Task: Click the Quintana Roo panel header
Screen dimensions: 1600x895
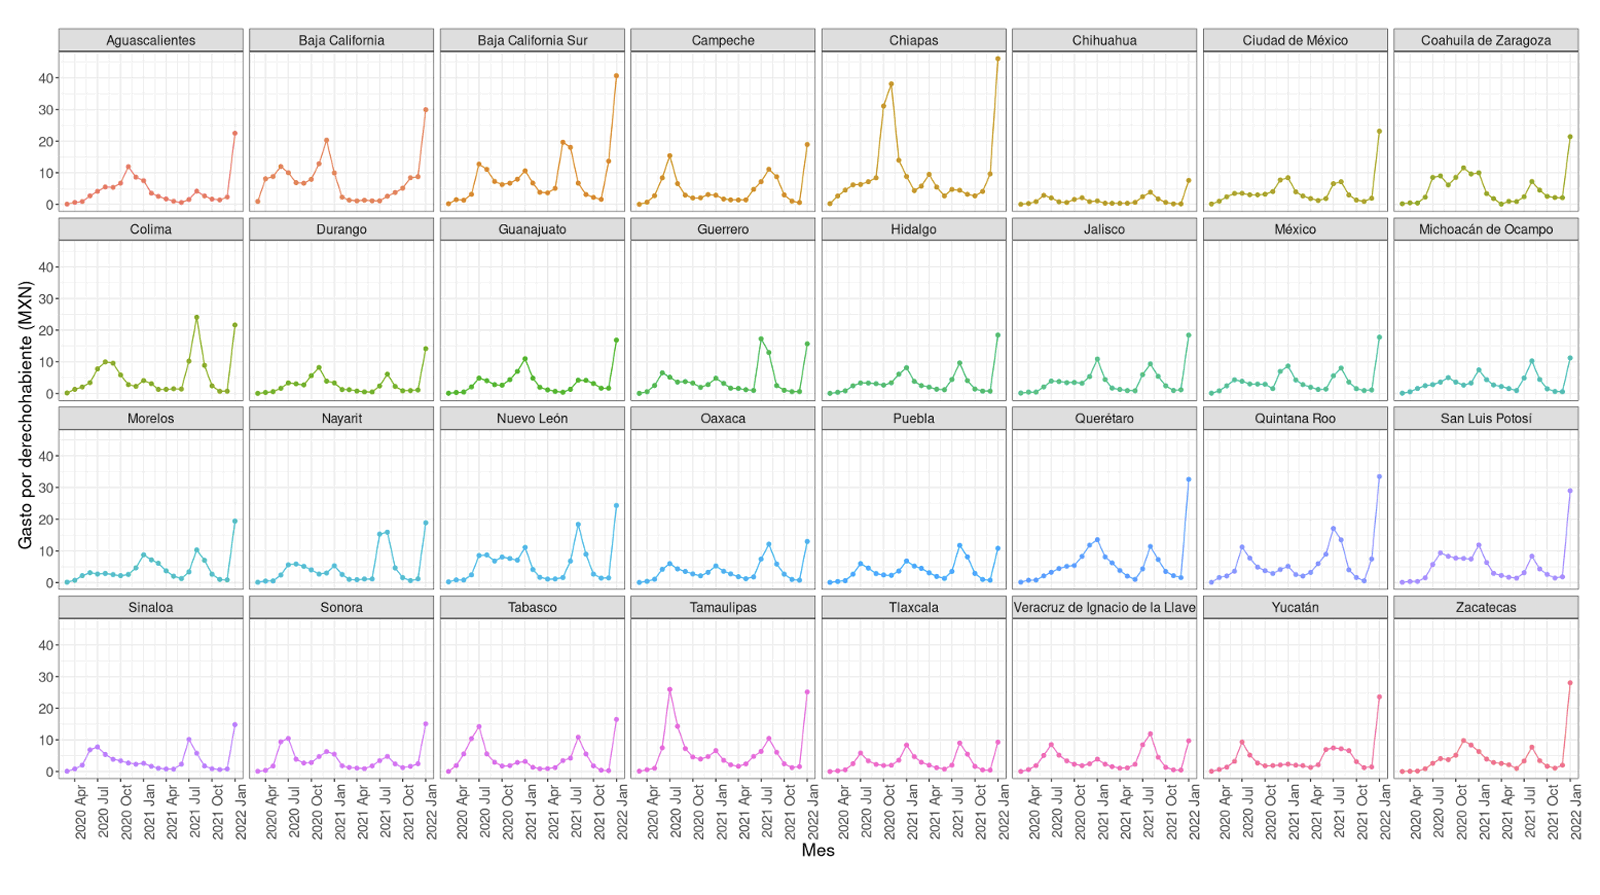Action: tap(1295, 418)
